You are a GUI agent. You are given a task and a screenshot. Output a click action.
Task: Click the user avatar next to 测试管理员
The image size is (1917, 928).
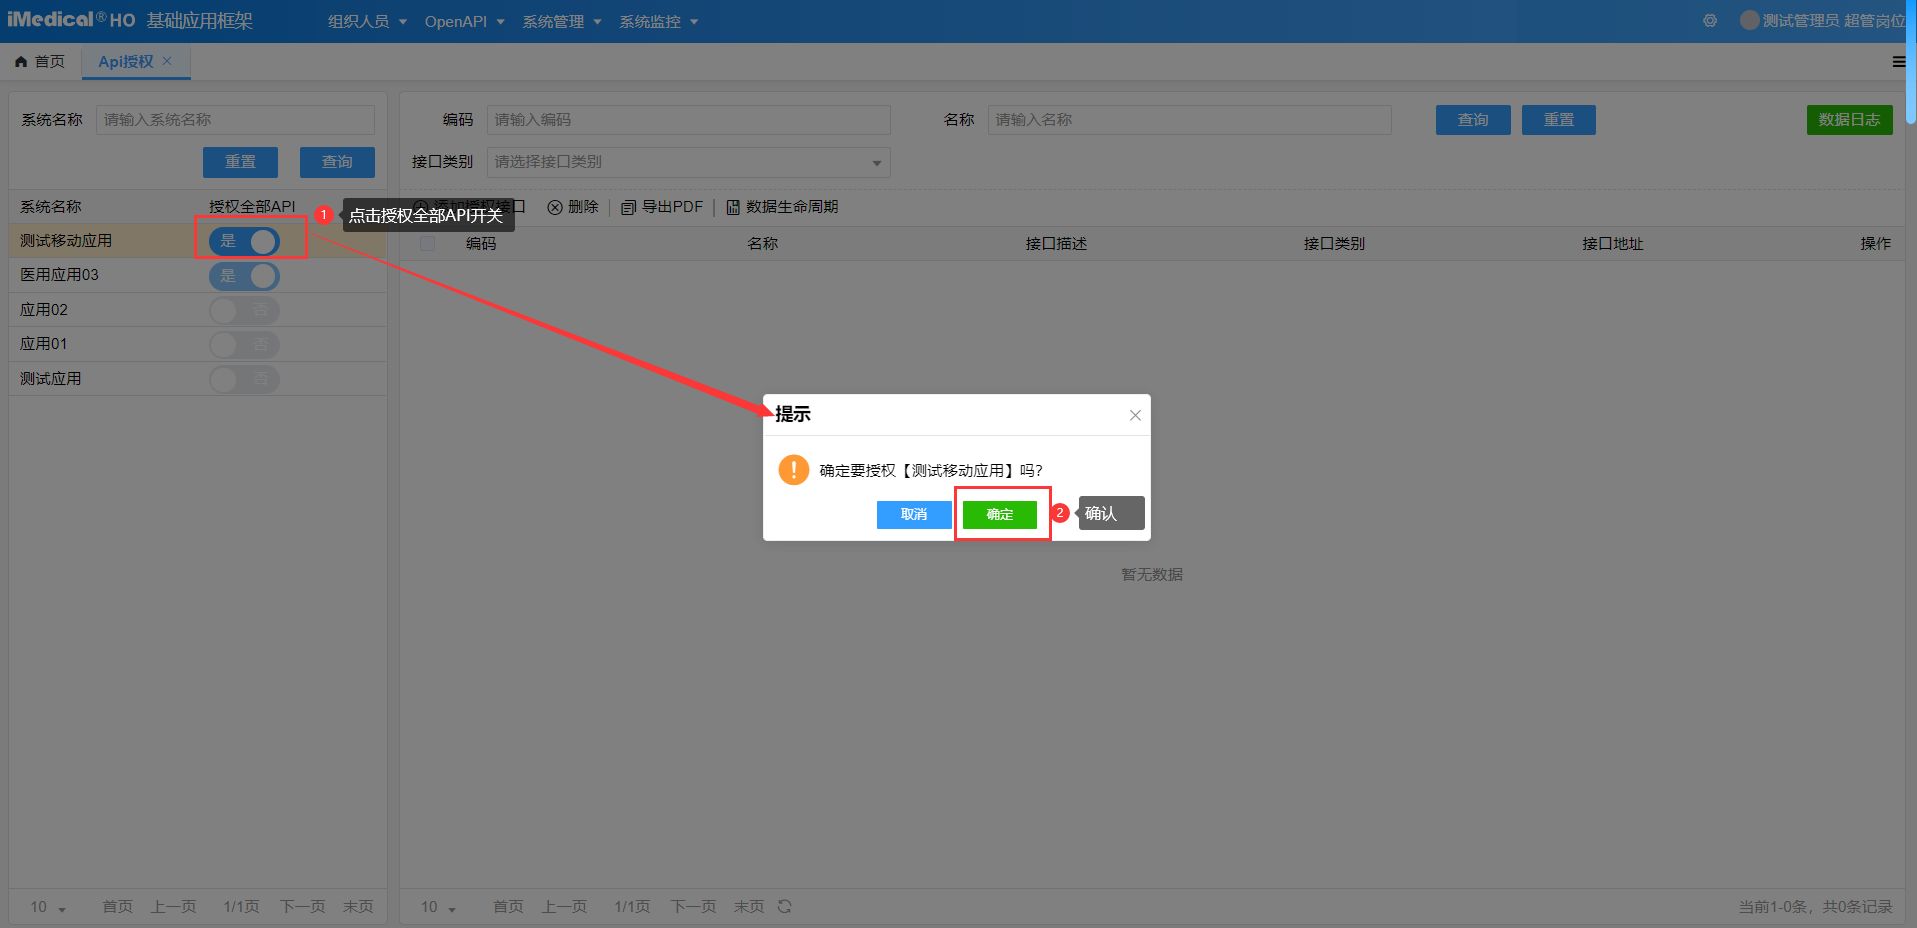(1749, 20)
